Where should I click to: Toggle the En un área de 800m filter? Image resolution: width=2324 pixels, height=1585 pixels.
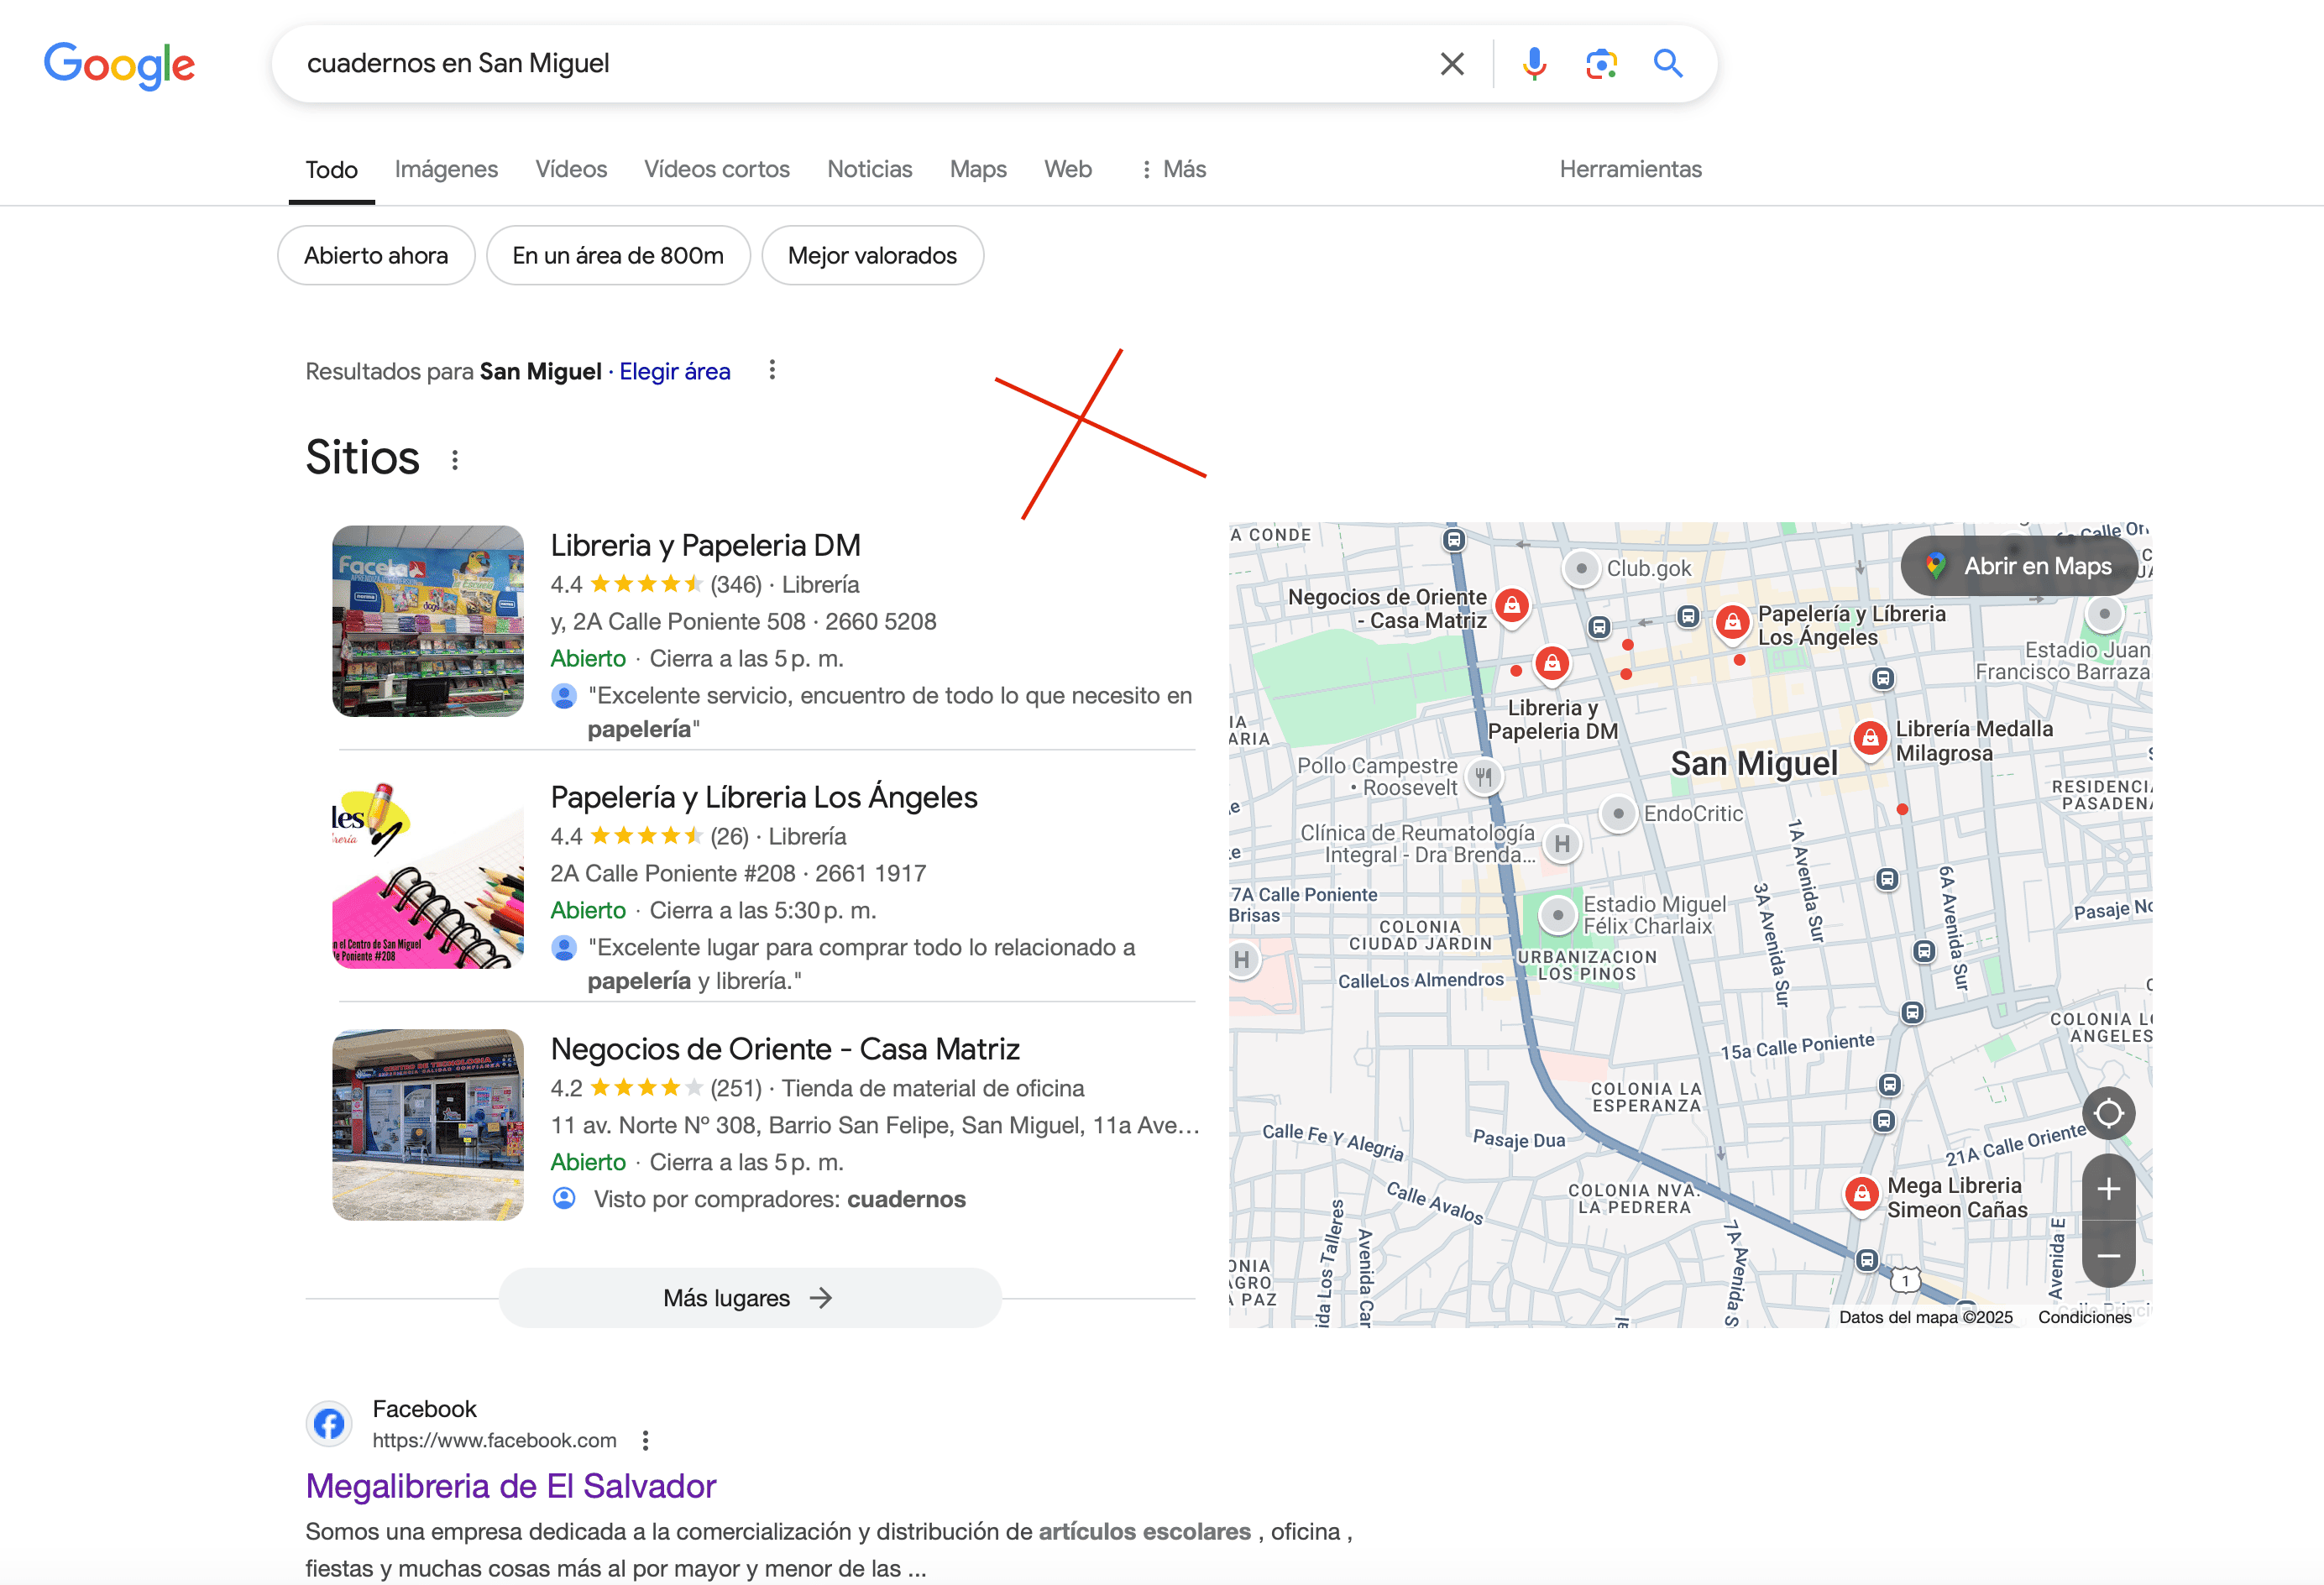click(618, 256)
